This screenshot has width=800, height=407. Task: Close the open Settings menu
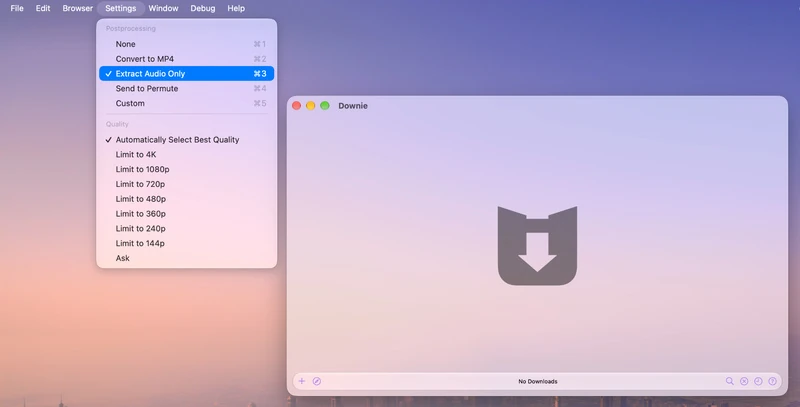point(120,8)
